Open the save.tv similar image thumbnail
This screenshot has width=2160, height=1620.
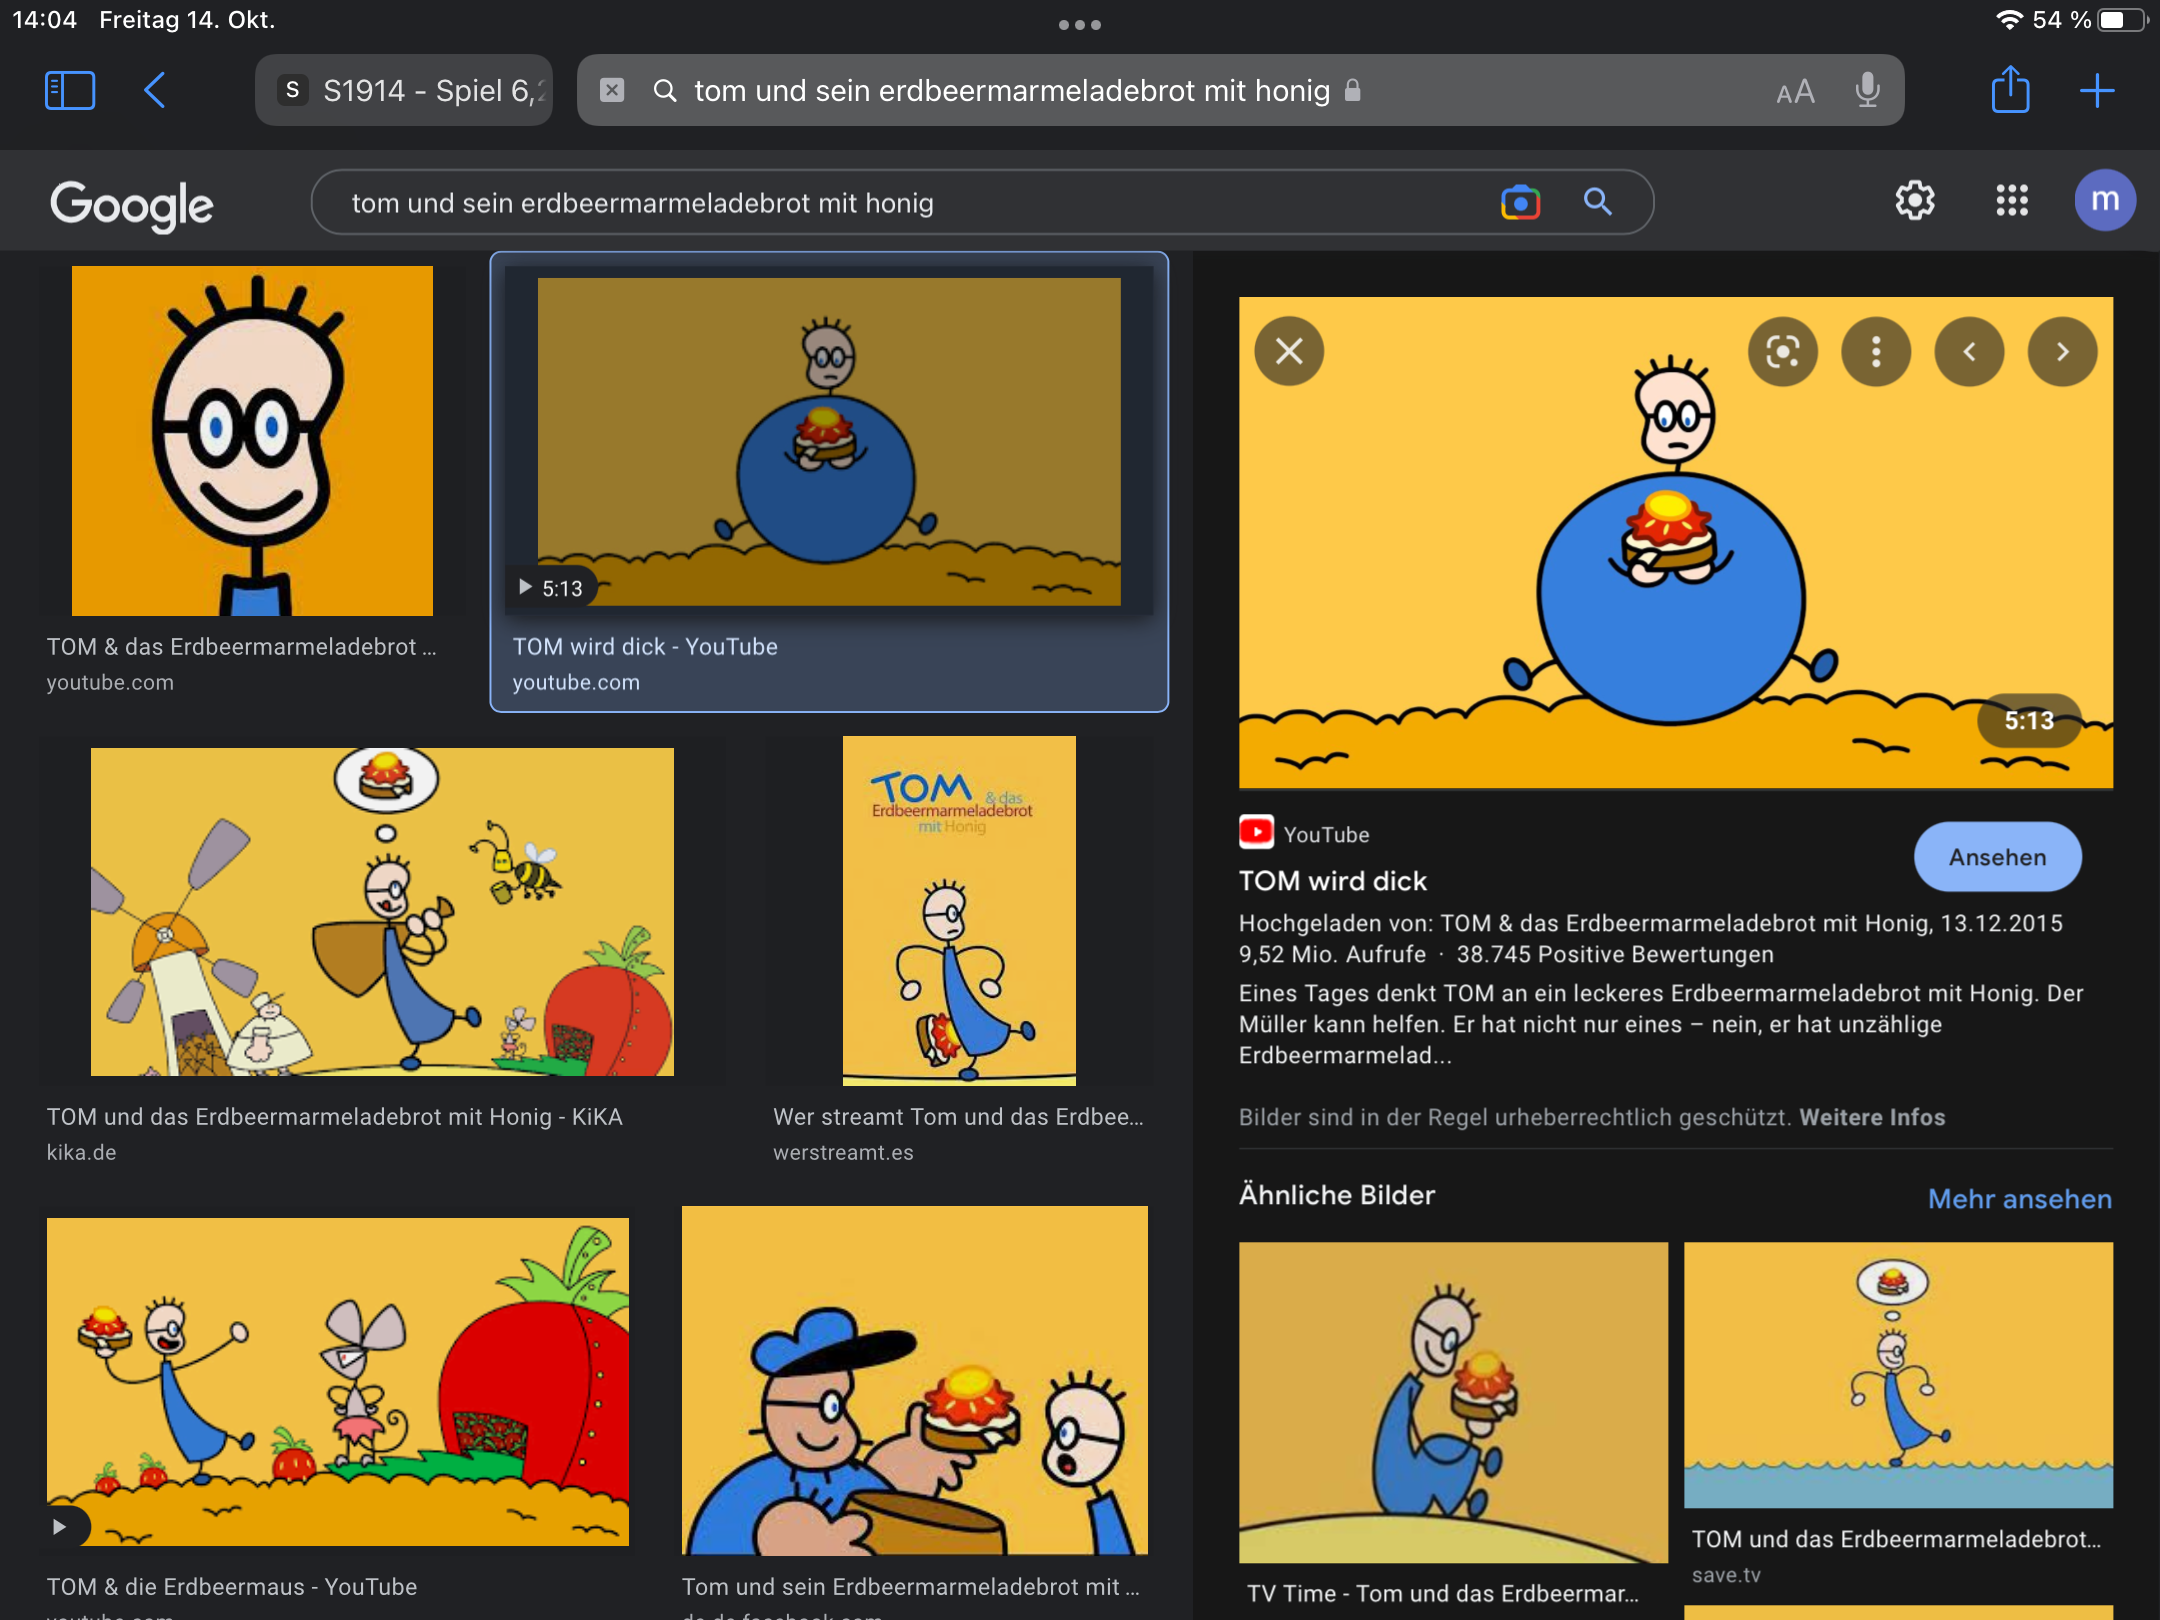pyautogui.click(x=1898, y=1375)
